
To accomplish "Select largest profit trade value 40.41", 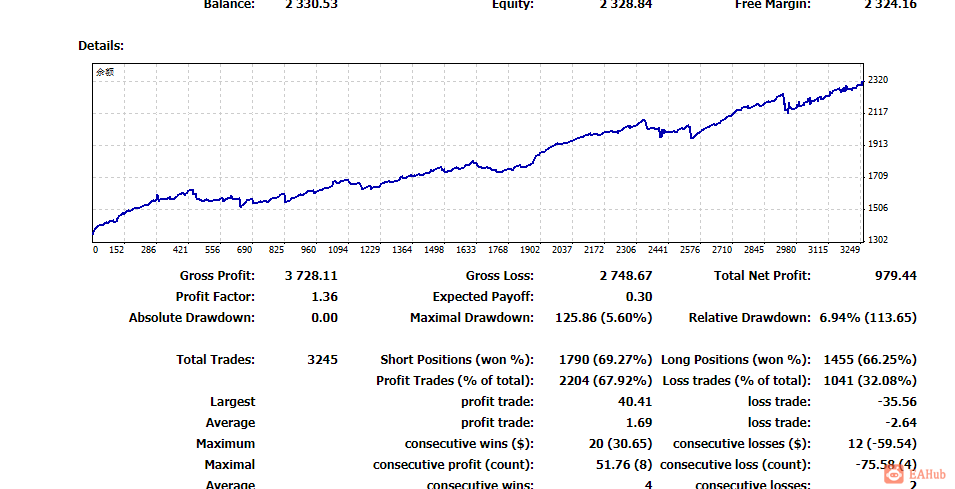I will coord(635,402).
